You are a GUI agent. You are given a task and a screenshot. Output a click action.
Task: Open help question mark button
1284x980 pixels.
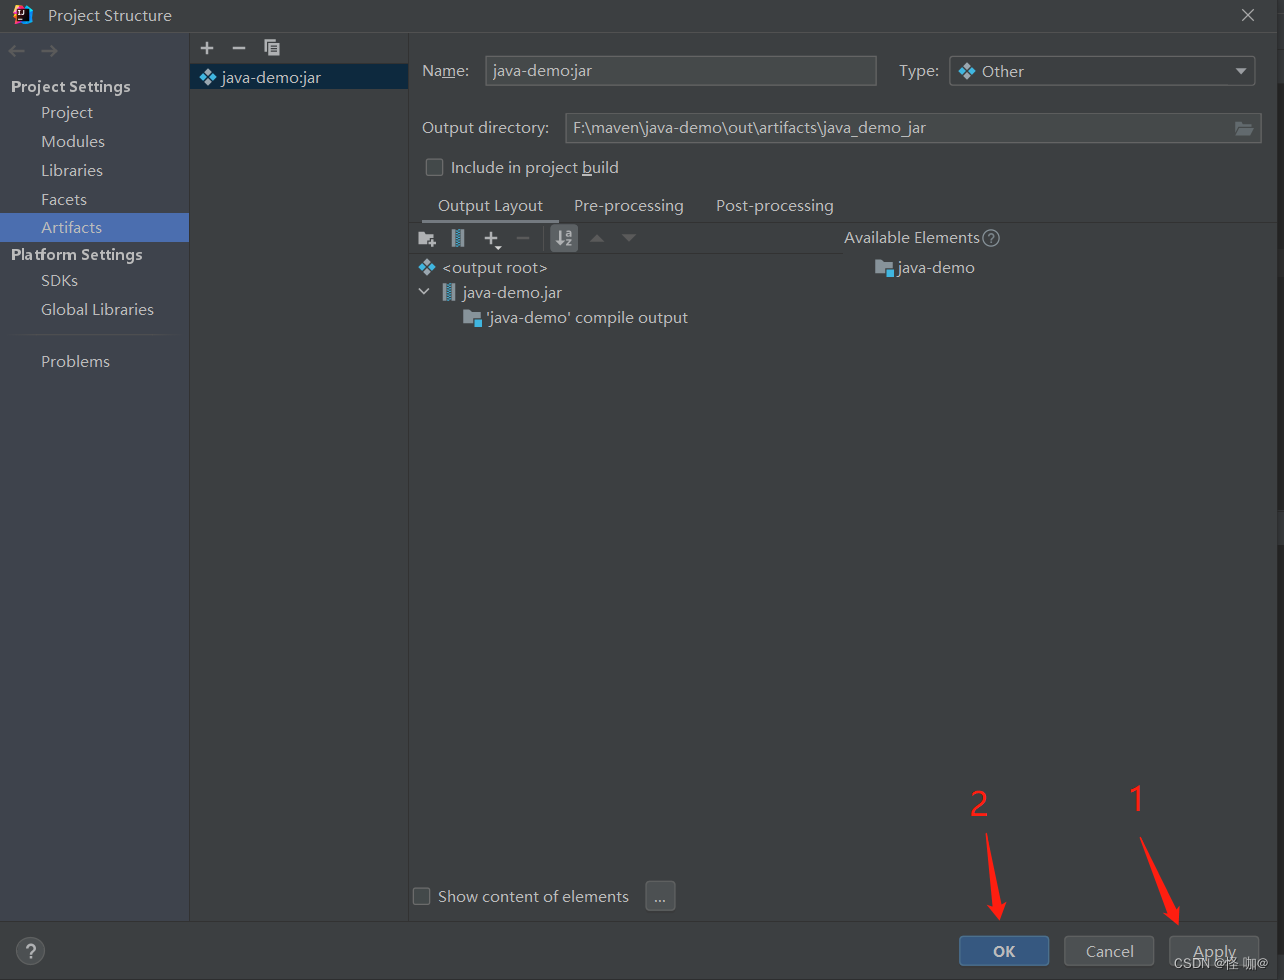tap(30, 951)
